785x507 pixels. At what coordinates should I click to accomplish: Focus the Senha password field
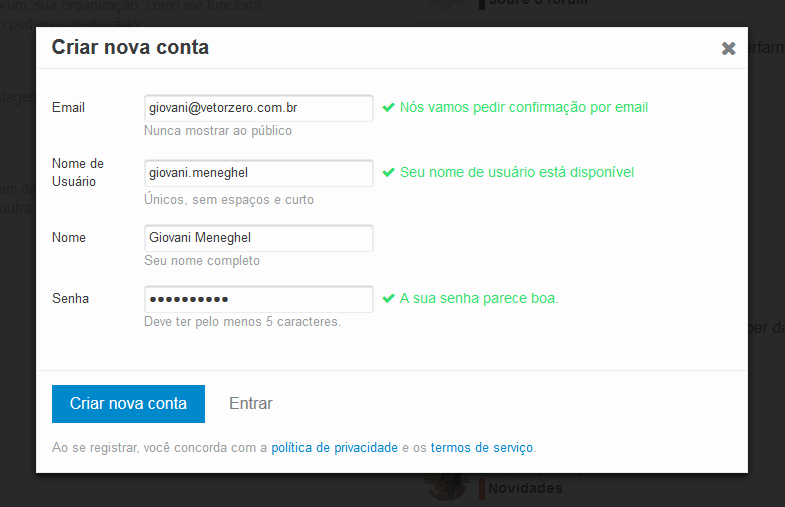258,299
